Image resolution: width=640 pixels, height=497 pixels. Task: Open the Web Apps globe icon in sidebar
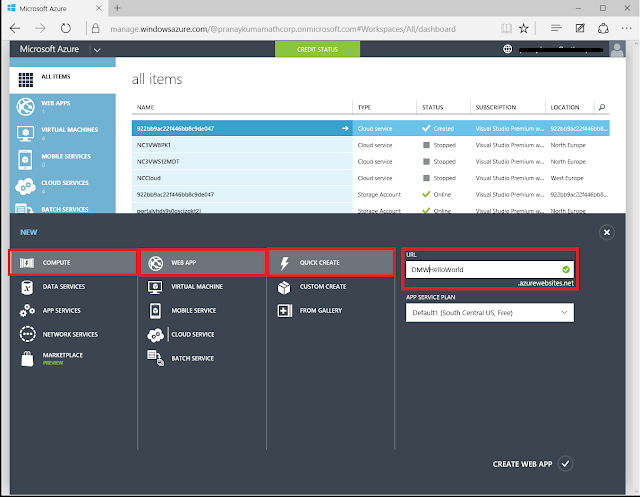(25, 107)
